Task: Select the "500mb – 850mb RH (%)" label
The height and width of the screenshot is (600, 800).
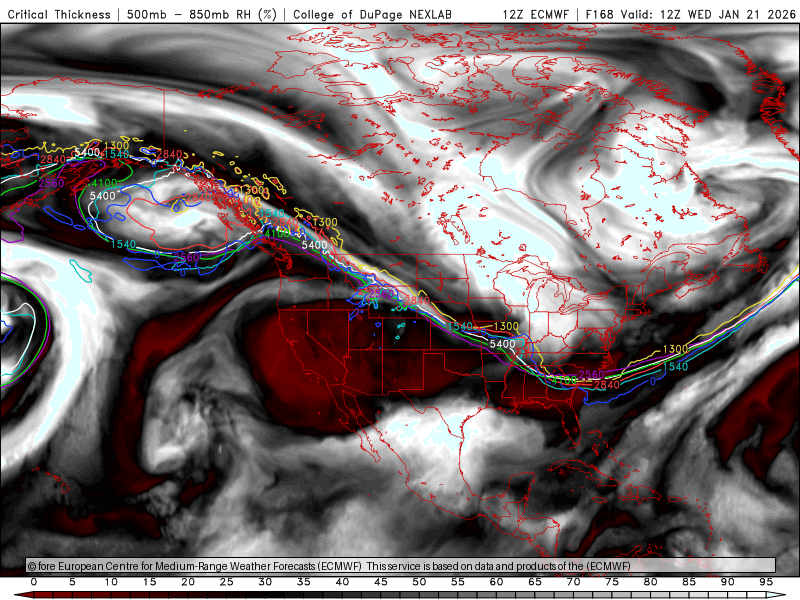Action: click(x=202, y=14)
